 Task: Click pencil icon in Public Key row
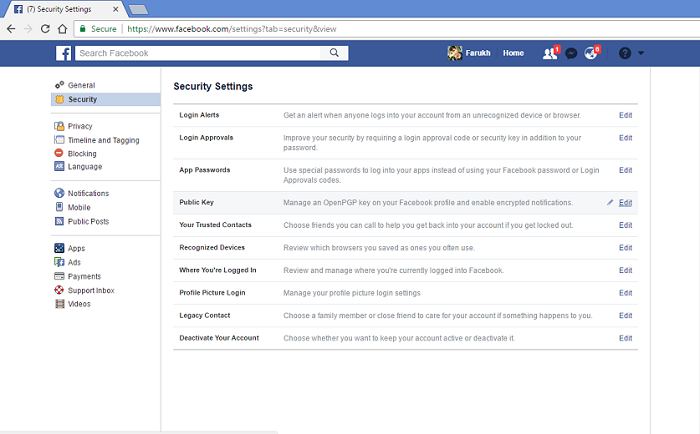pyautogui.click(x=610, y=202)
